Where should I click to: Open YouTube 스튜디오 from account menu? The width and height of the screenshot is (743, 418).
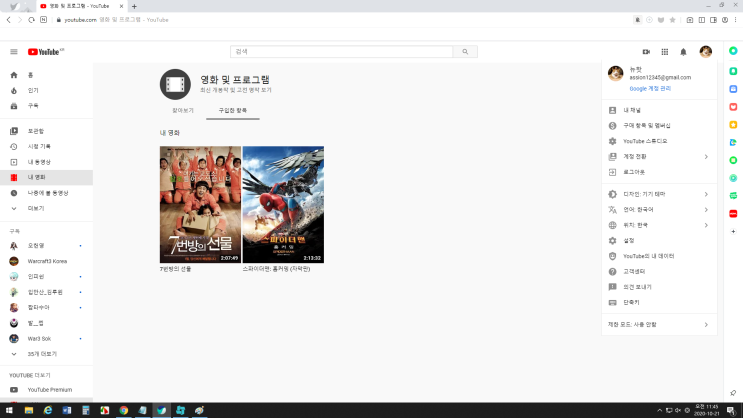point(659,141)
